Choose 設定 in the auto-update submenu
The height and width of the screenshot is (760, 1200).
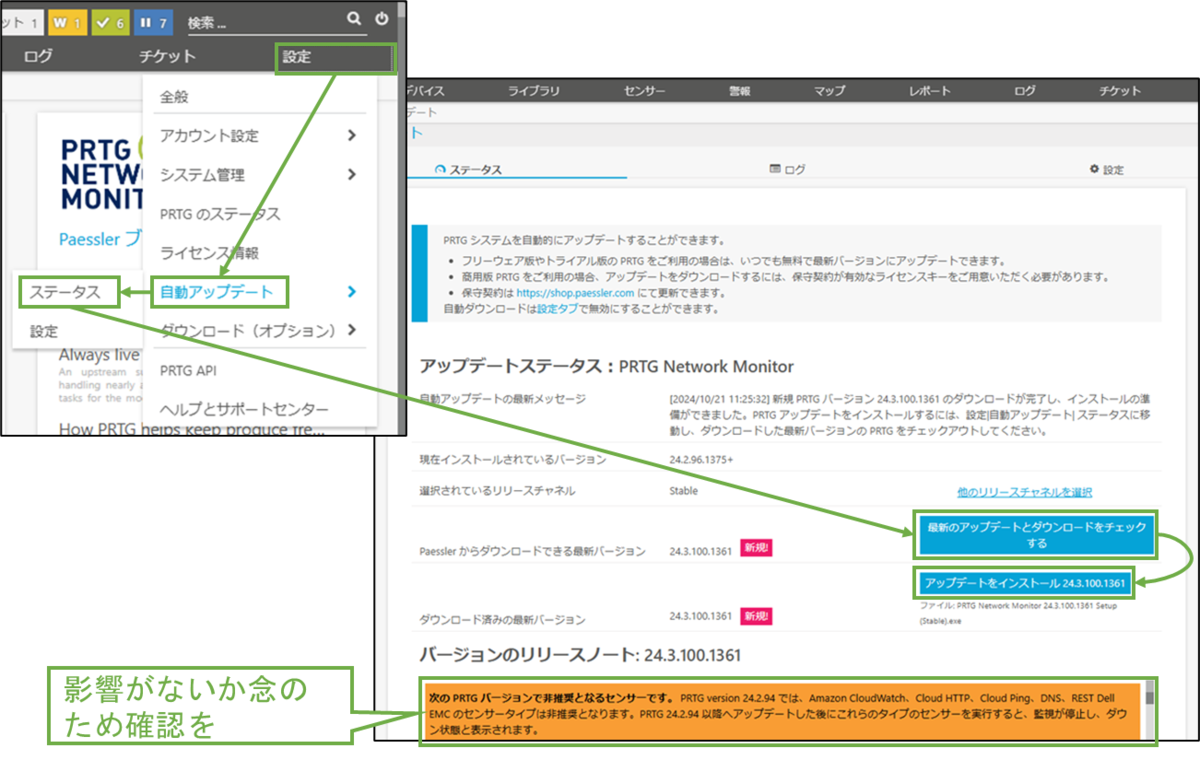pos(43,332)
